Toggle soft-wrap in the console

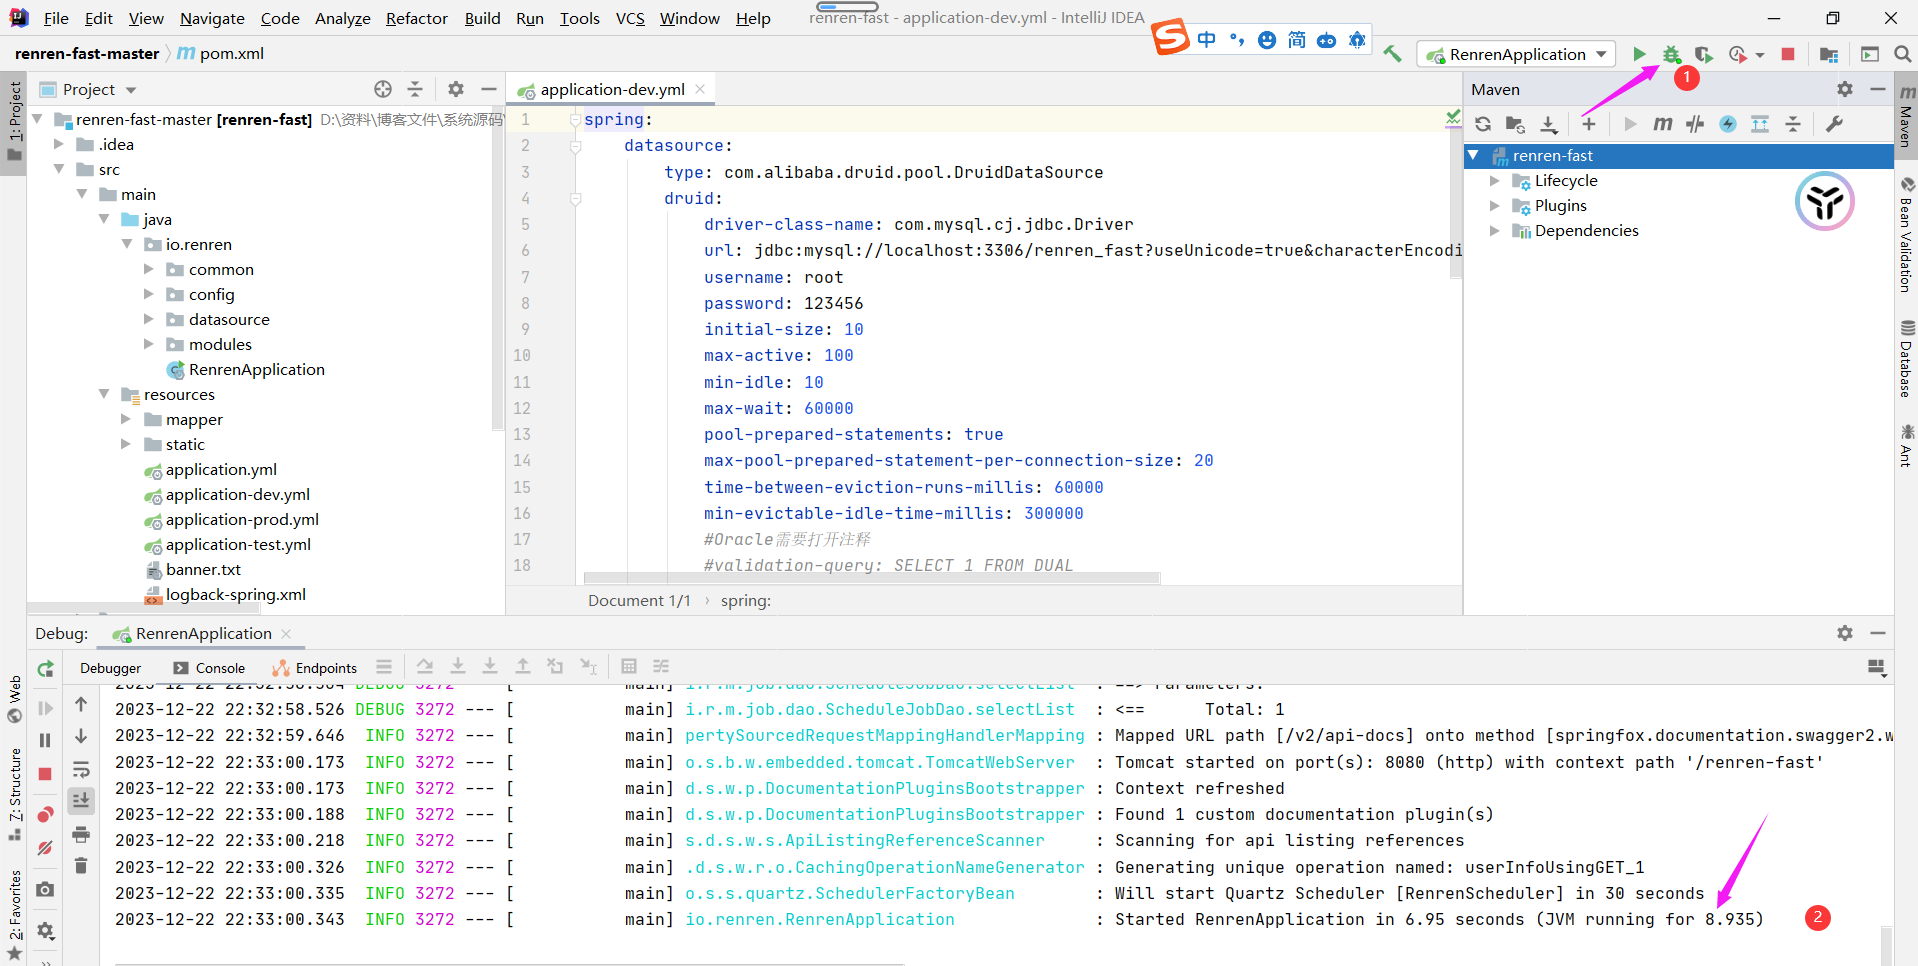tap(81, 770)
